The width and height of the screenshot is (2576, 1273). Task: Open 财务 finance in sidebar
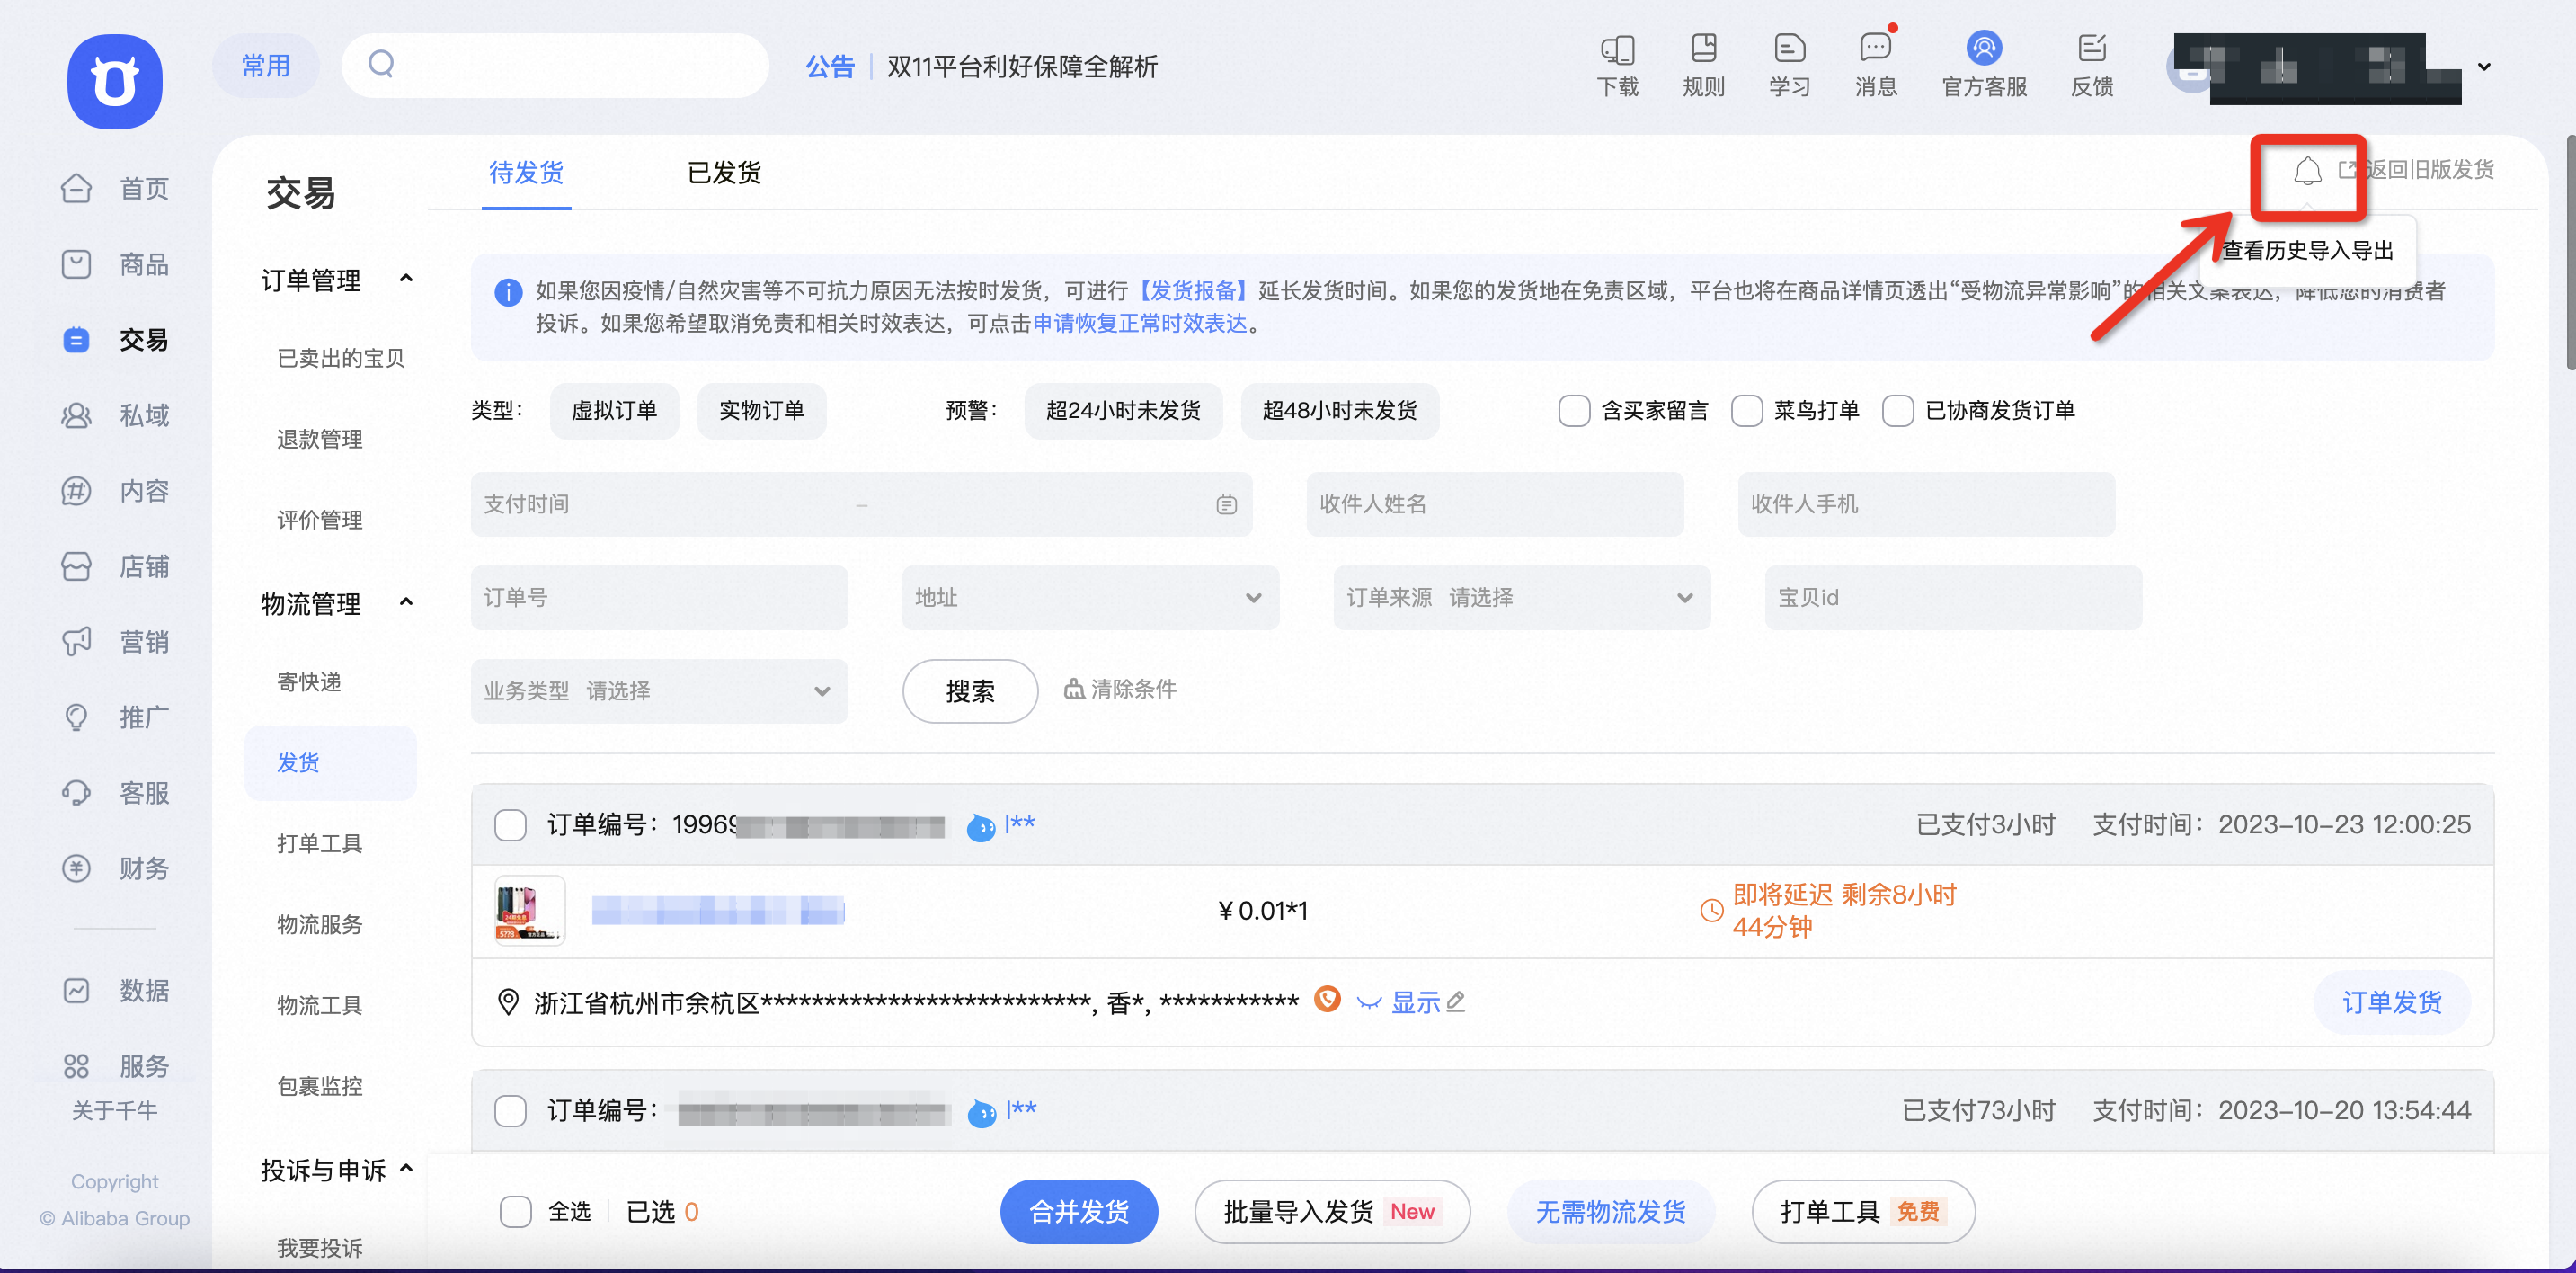115,868
